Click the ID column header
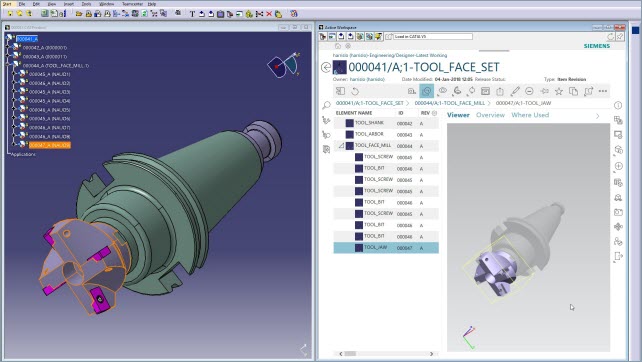This screenshot has width=642, height=362. (401, 113)
